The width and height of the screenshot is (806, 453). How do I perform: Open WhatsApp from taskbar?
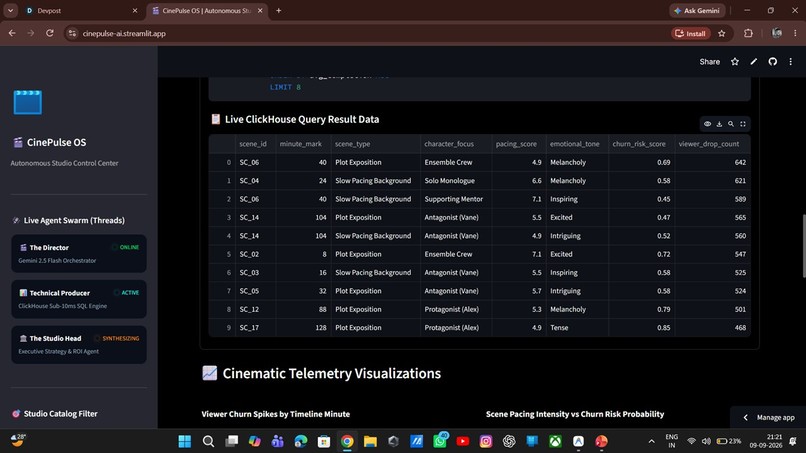tap(440, 441)
